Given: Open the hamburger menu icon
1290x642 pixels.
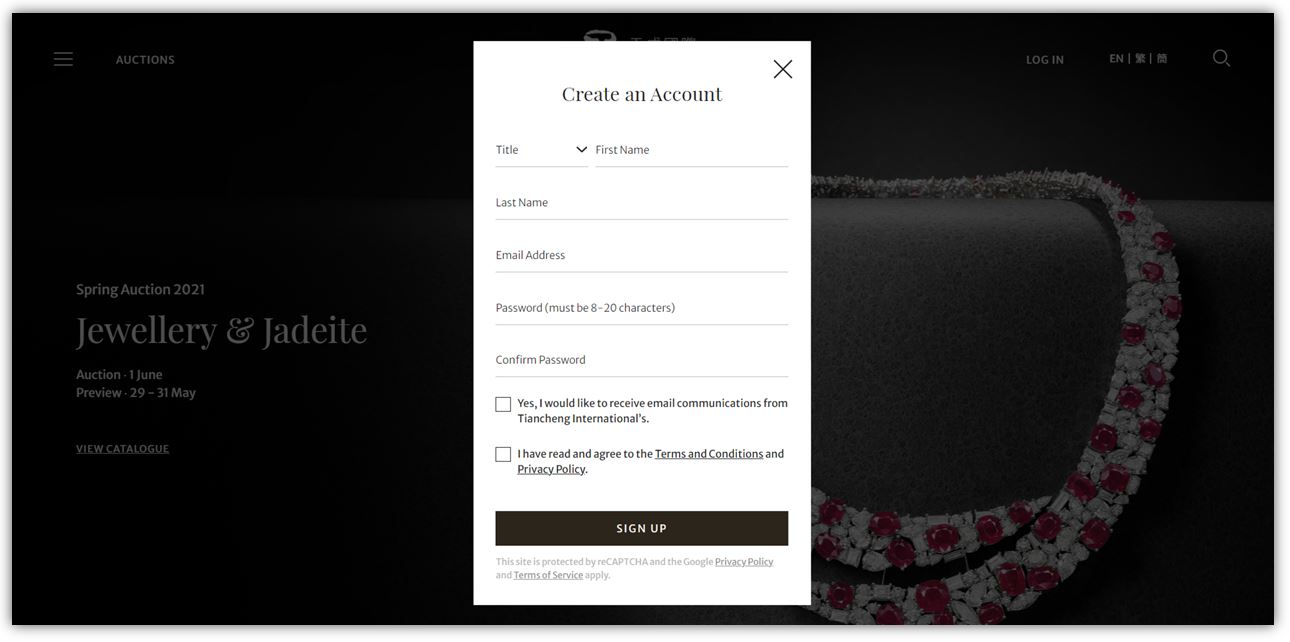Looking at the screenshot, I should click(x=63, y=59).
